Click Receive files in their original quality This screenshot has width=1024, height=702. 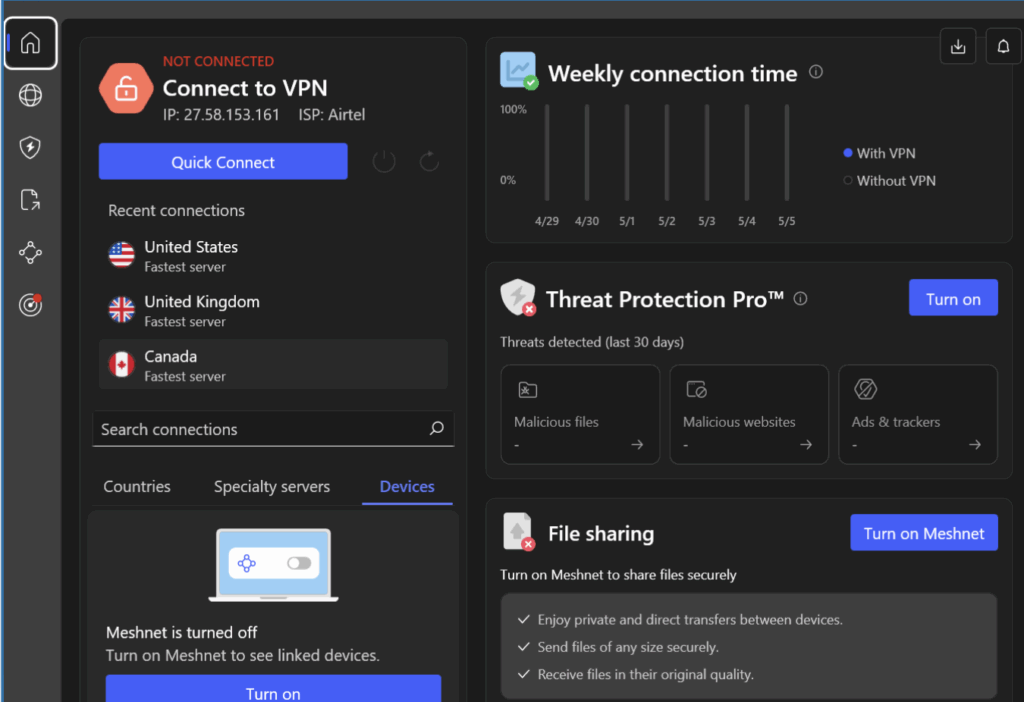(x=646, y=675)
